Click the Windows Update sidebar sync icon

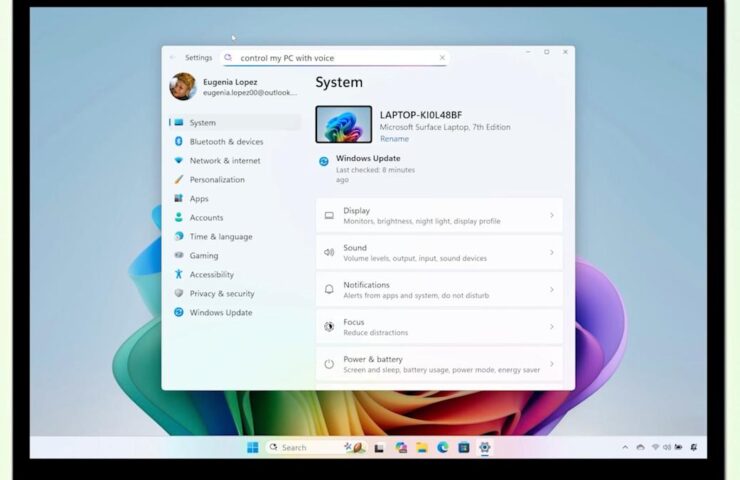point(178,312)
